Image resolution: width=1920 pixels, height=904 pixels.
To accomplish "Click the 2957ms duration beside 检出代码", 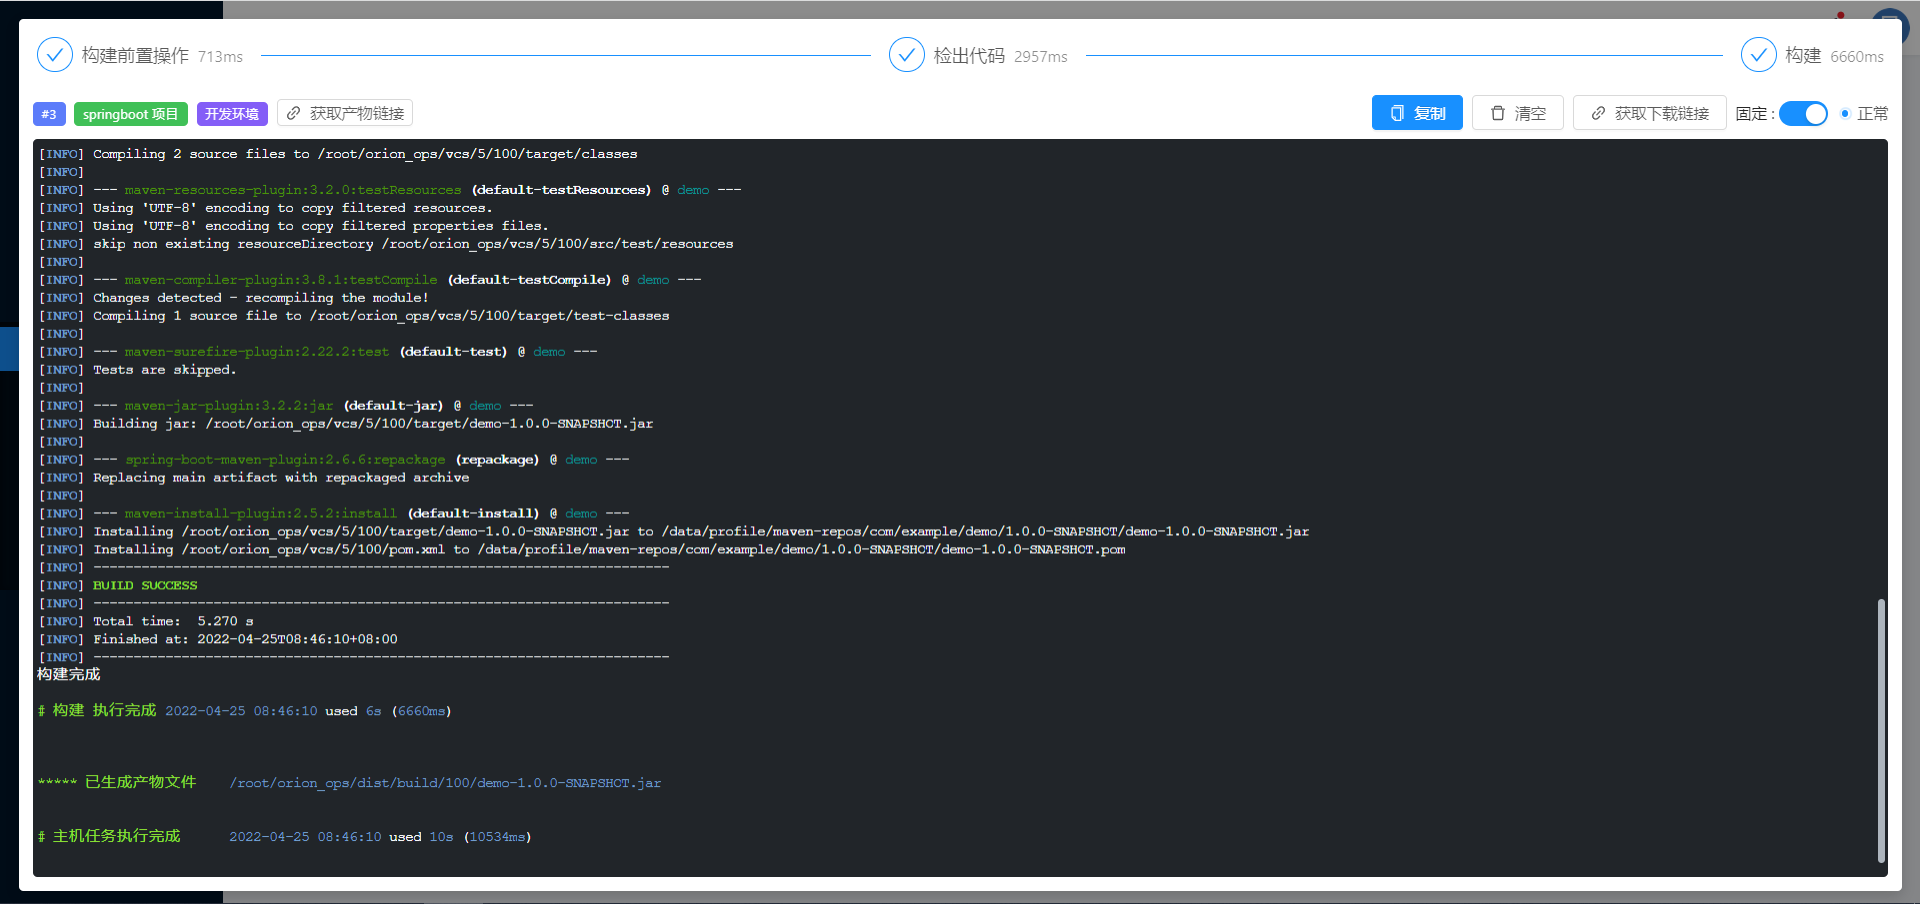I will [1041, 57].
